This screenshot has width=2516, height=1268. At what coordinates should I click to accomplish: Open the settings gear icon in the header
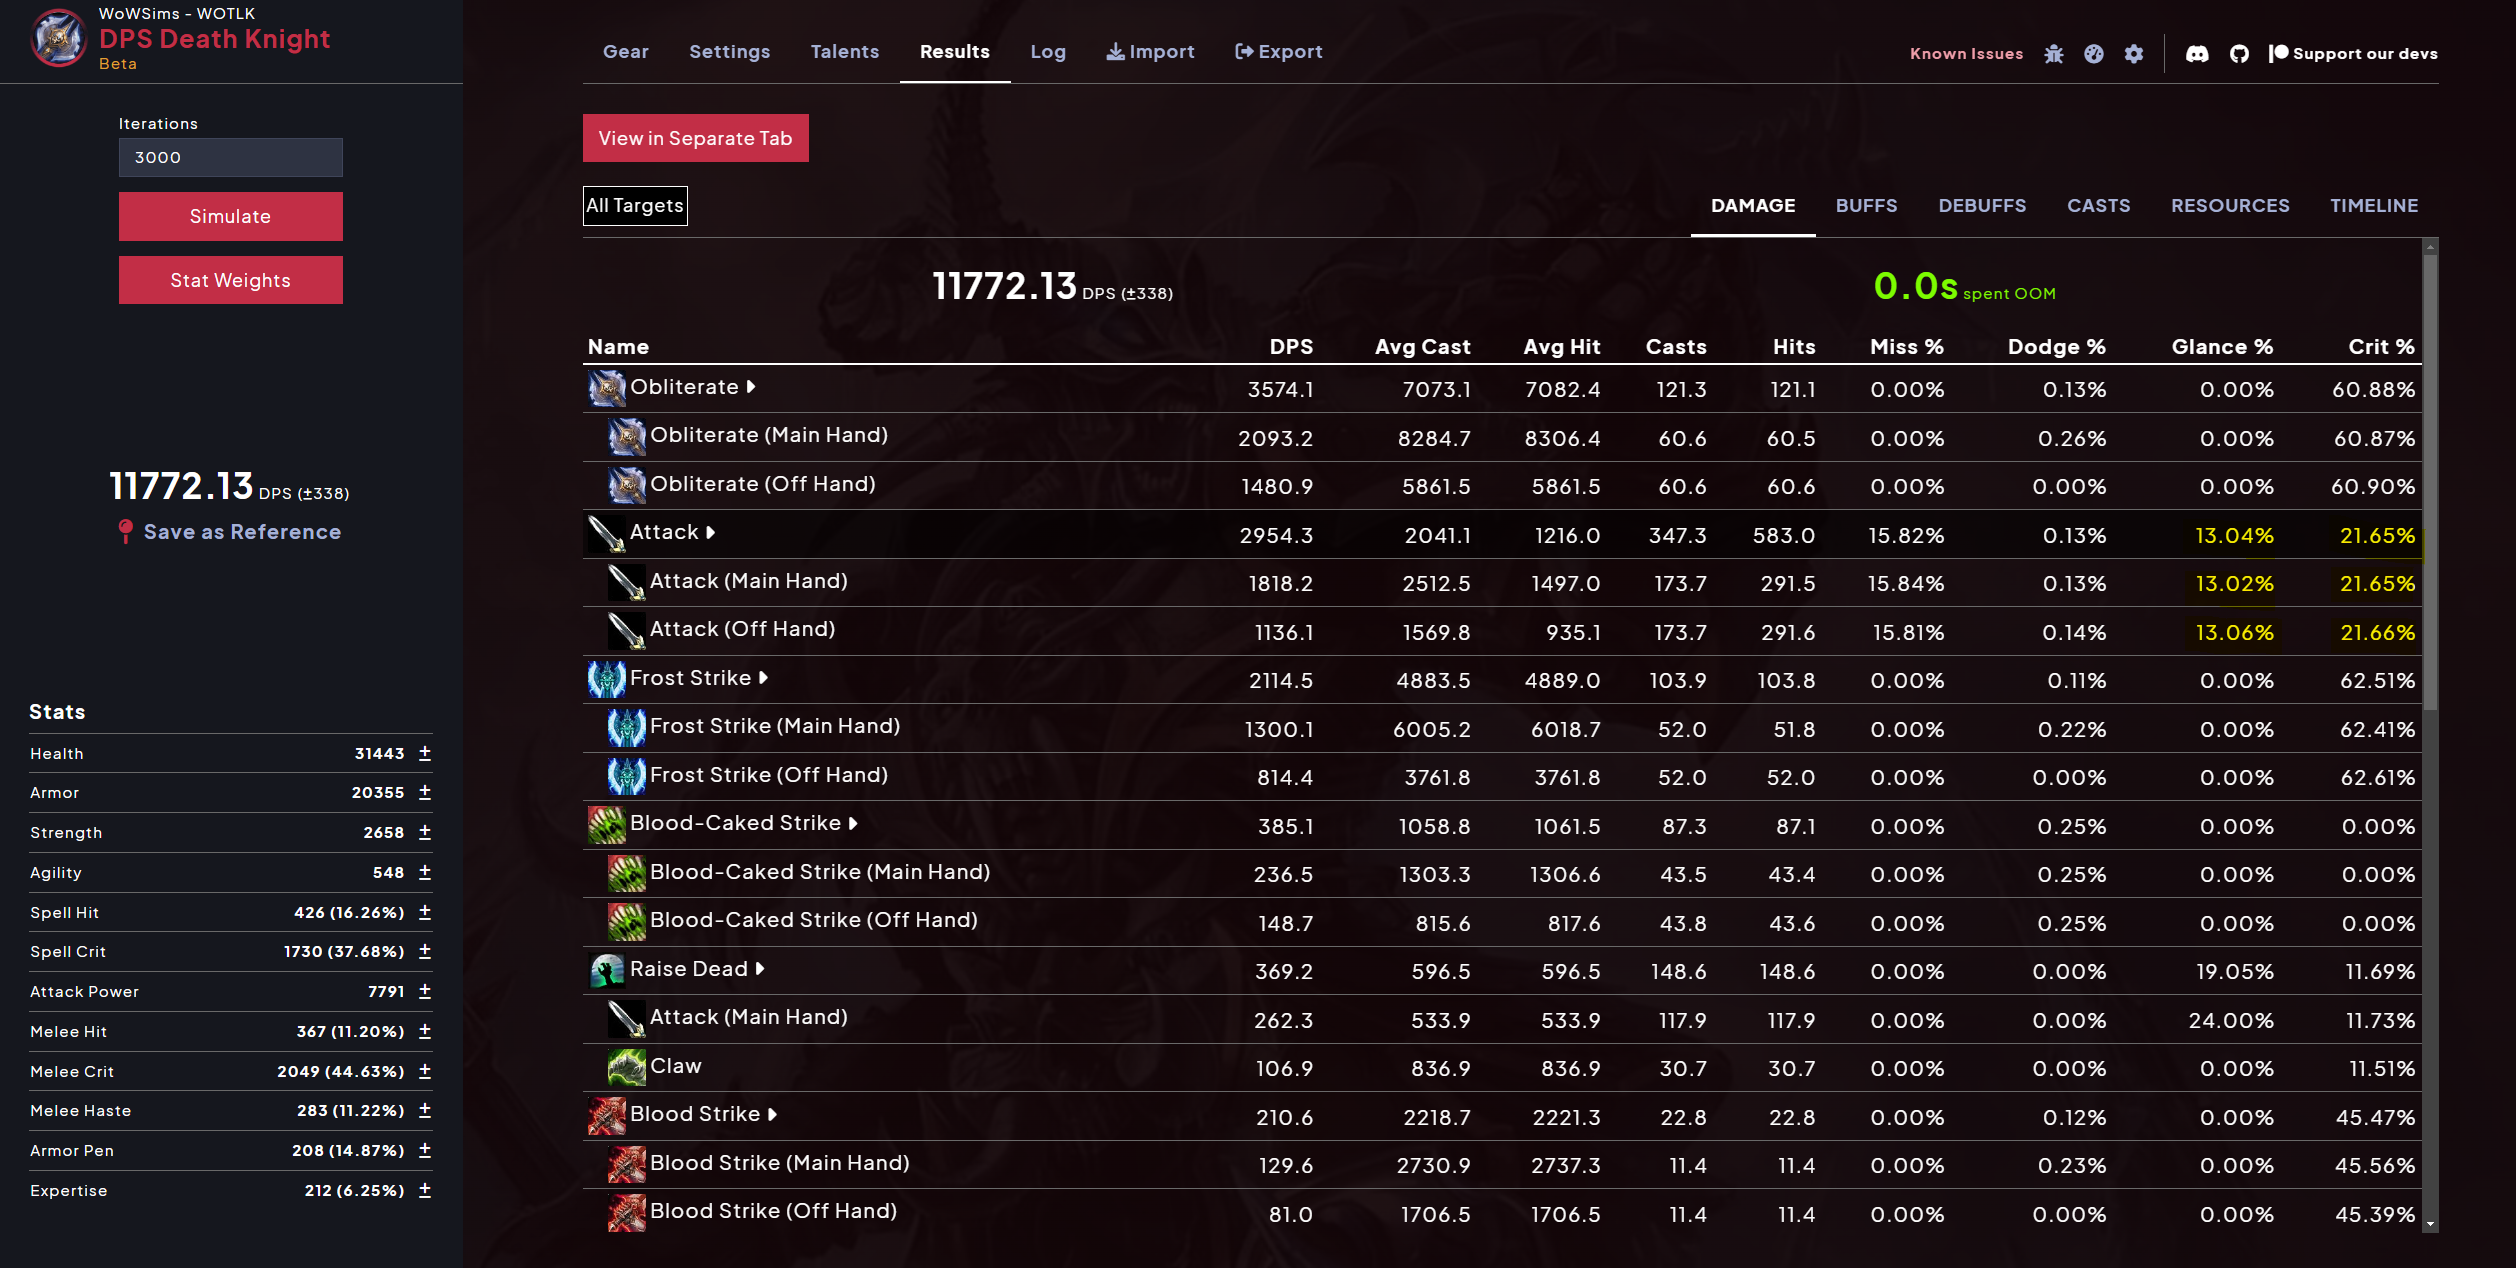tap(2134, 54)
